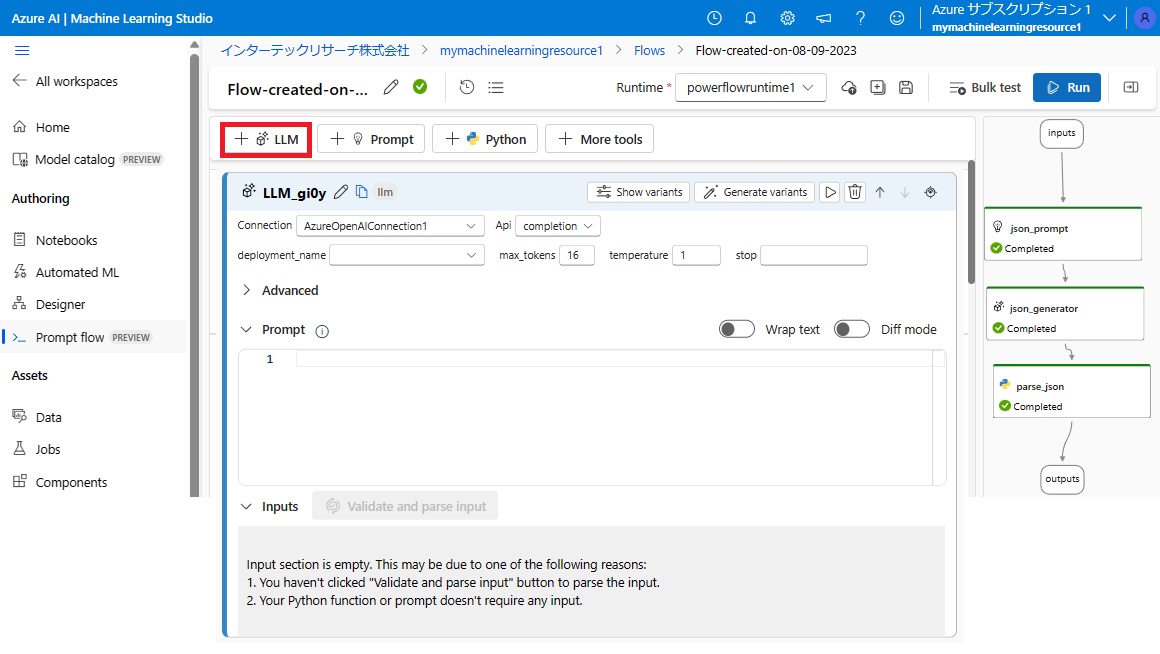Open the Api completion dropdown
1160x654 pixels.
(558, 226)
